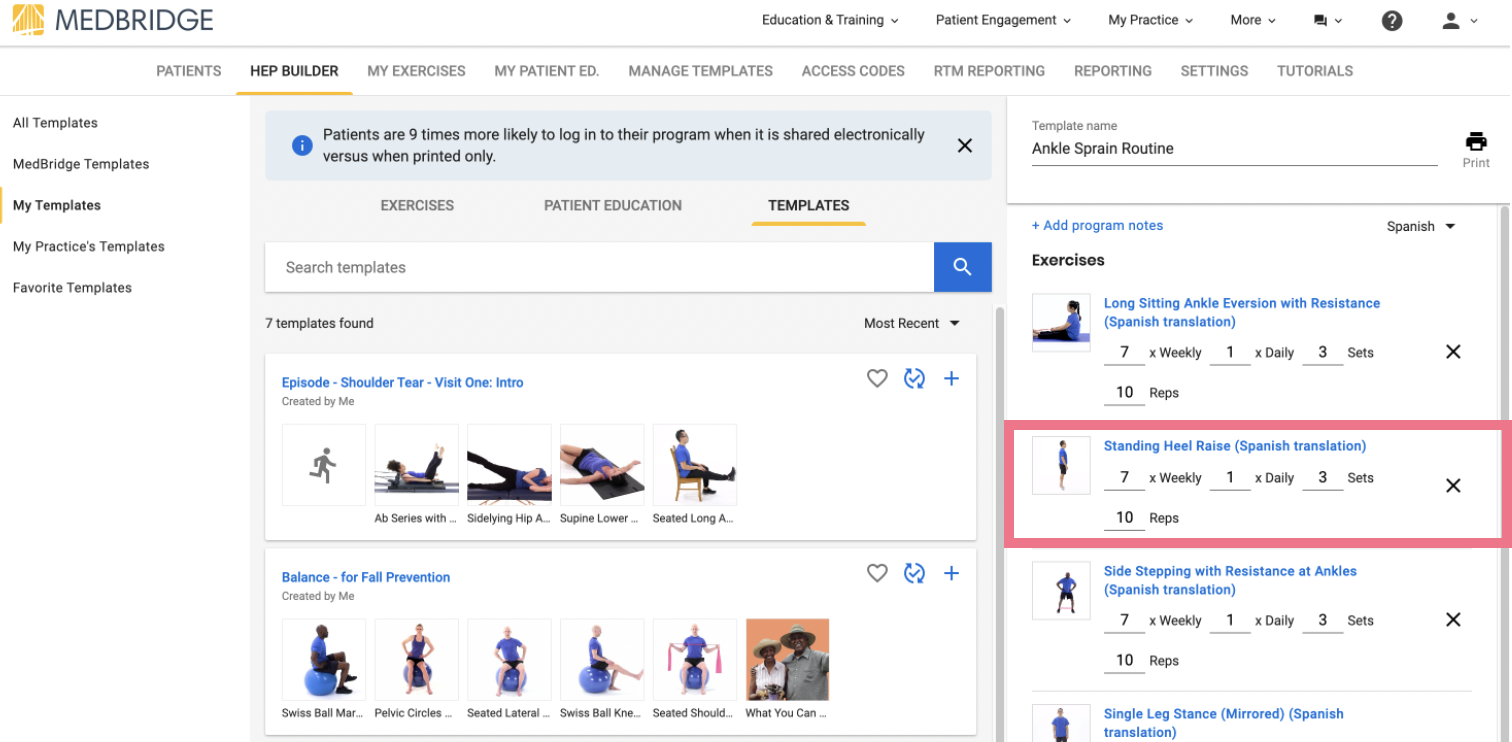
Task: Switch to the EXERCISES tab
Action: coord(417,205)
